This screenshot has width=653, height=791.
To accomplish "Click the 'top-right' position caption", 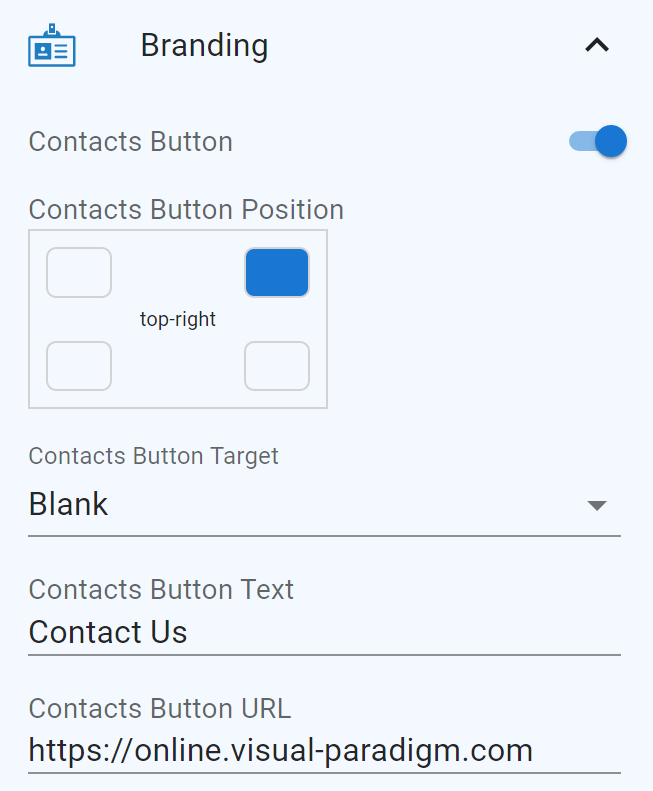I will click(x=178, y=320).
